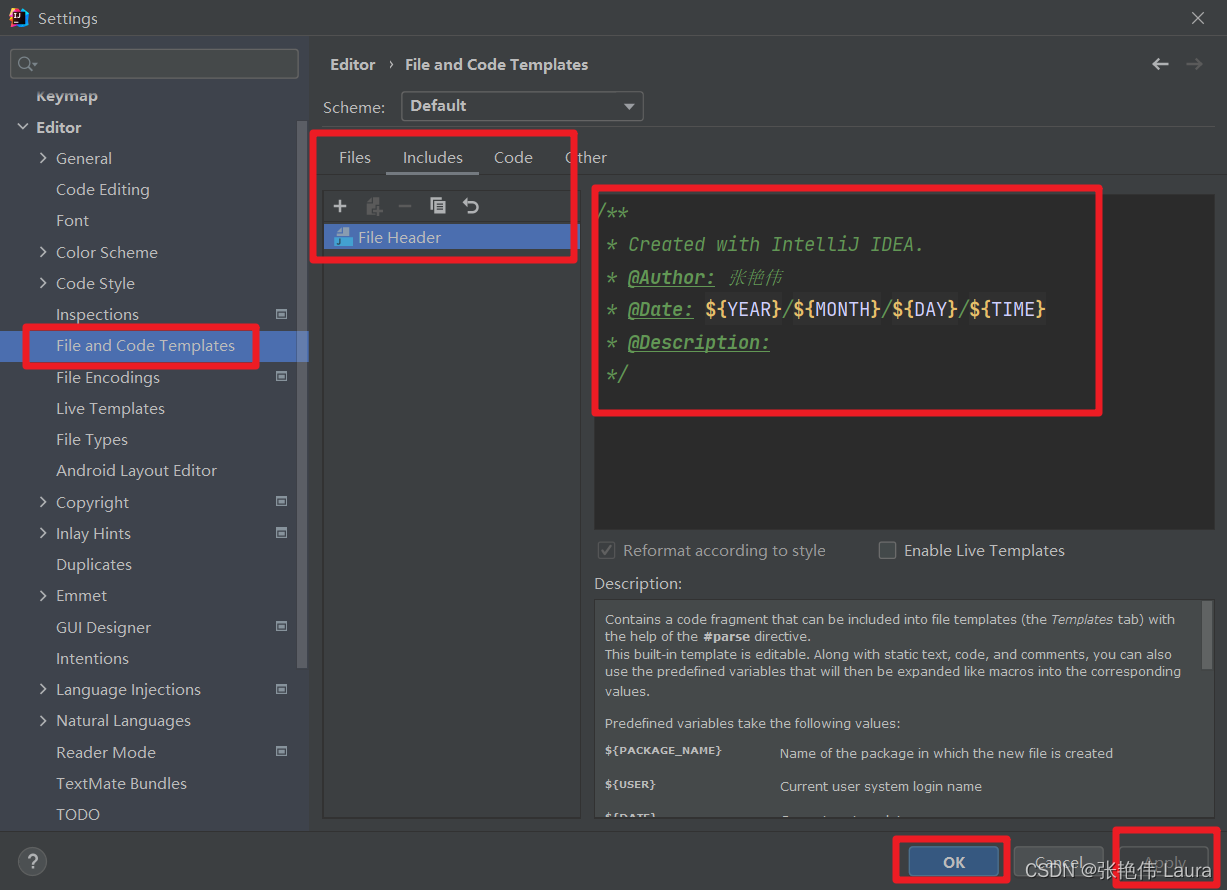Select Code Editing in settings tree
1227x890 pixels.
tap(103, 189)
